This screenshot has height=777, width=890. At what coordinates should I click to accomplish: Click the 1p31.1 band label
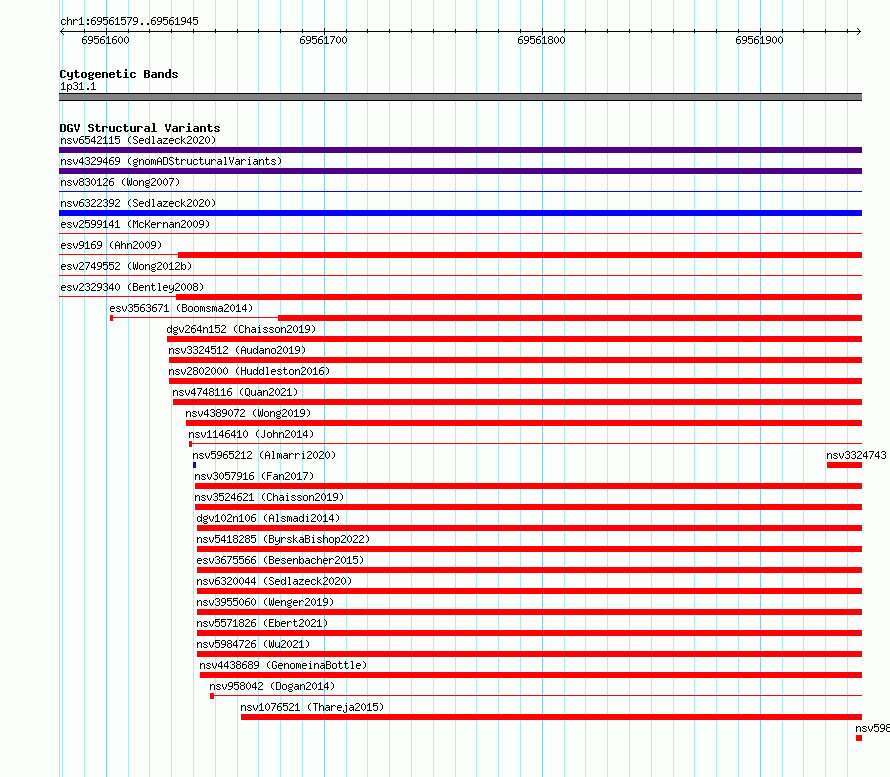tap(78, 86)
